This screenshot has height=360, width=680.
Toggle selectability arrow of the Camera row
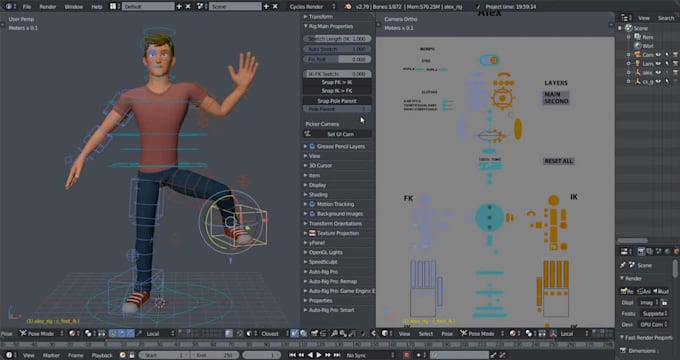point(667,55)
